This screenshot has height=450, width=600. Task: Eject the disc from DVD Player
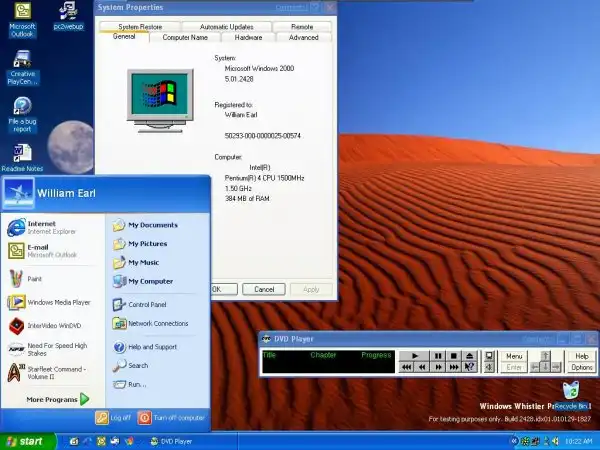pyautogui.click(x=470, y=355)
